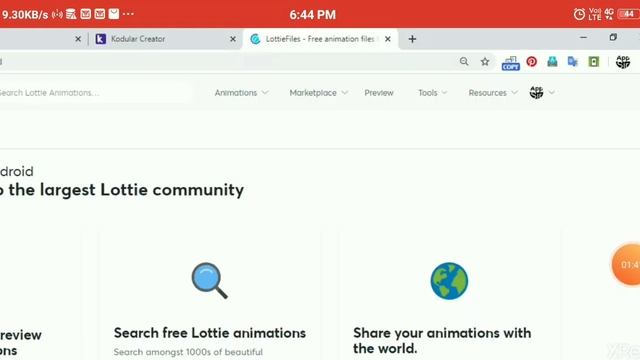Click the Pinterest extension icon
This screenshot has width=640, height=360.
pyautogui.click(x=531, y=62)
